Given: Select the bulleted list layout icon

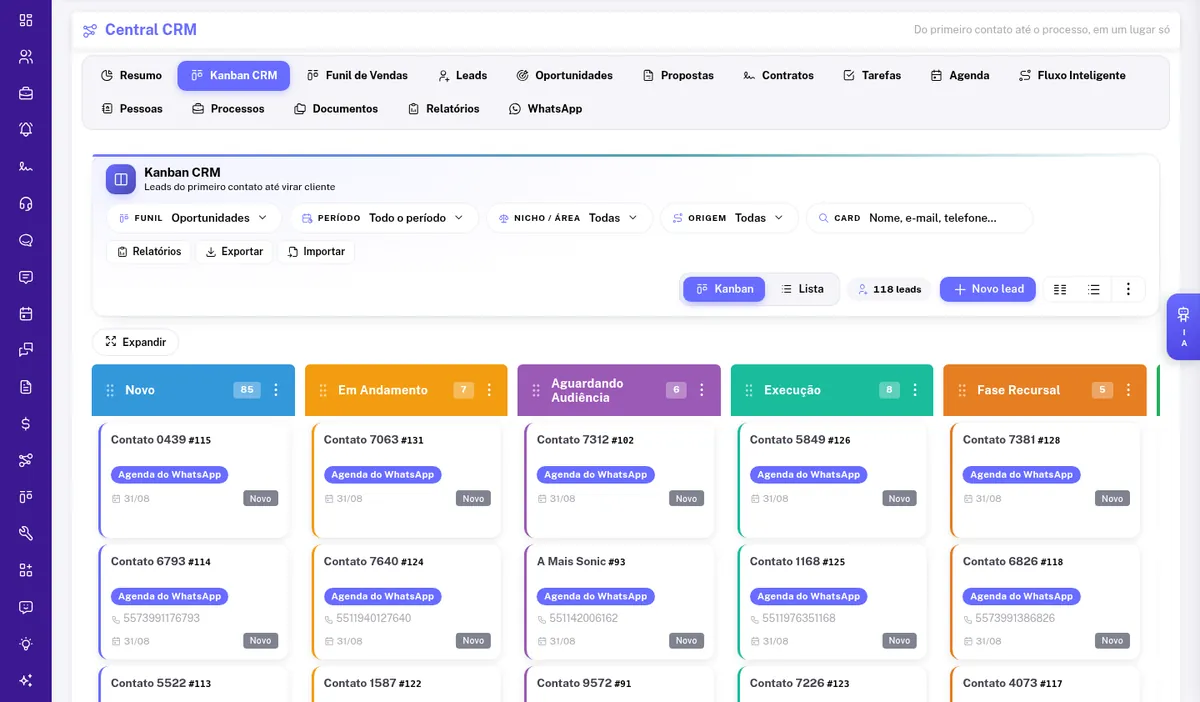Looking at the screenshot, I should pos(1094,289).
